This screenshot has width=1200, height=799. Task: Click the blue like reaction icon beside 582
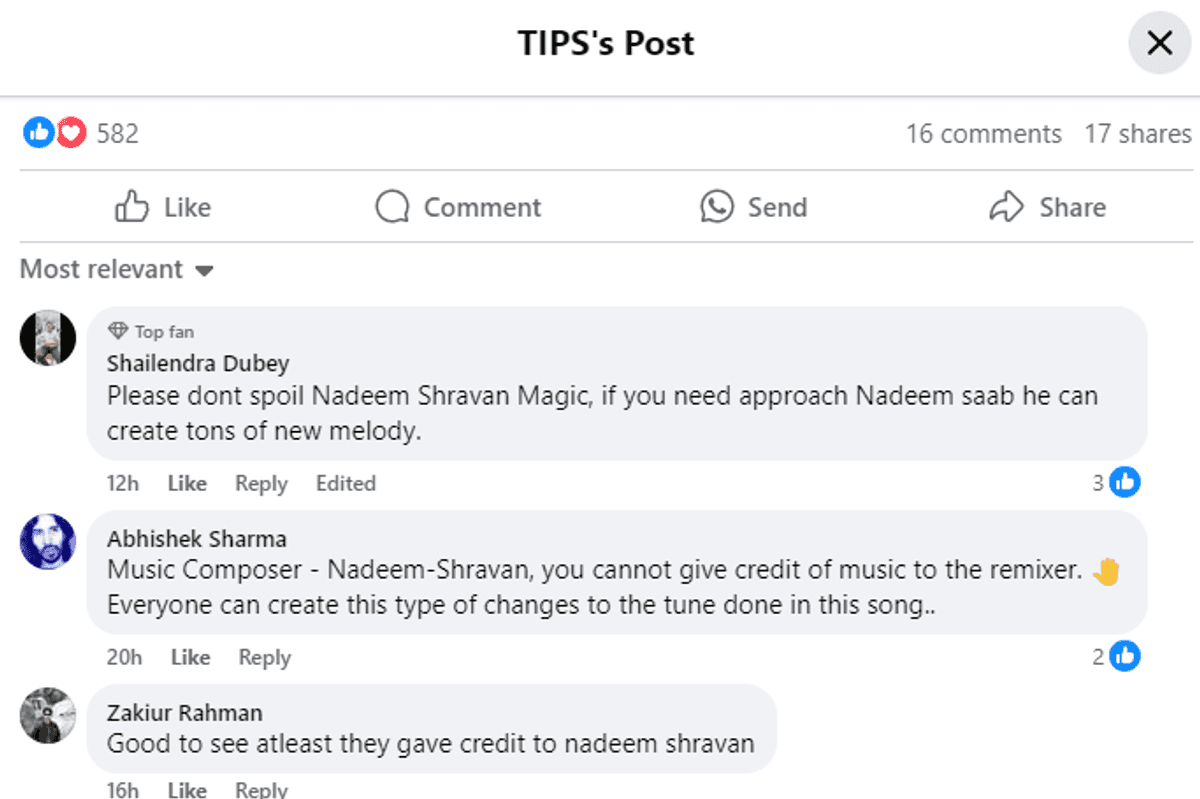point(38,133)
